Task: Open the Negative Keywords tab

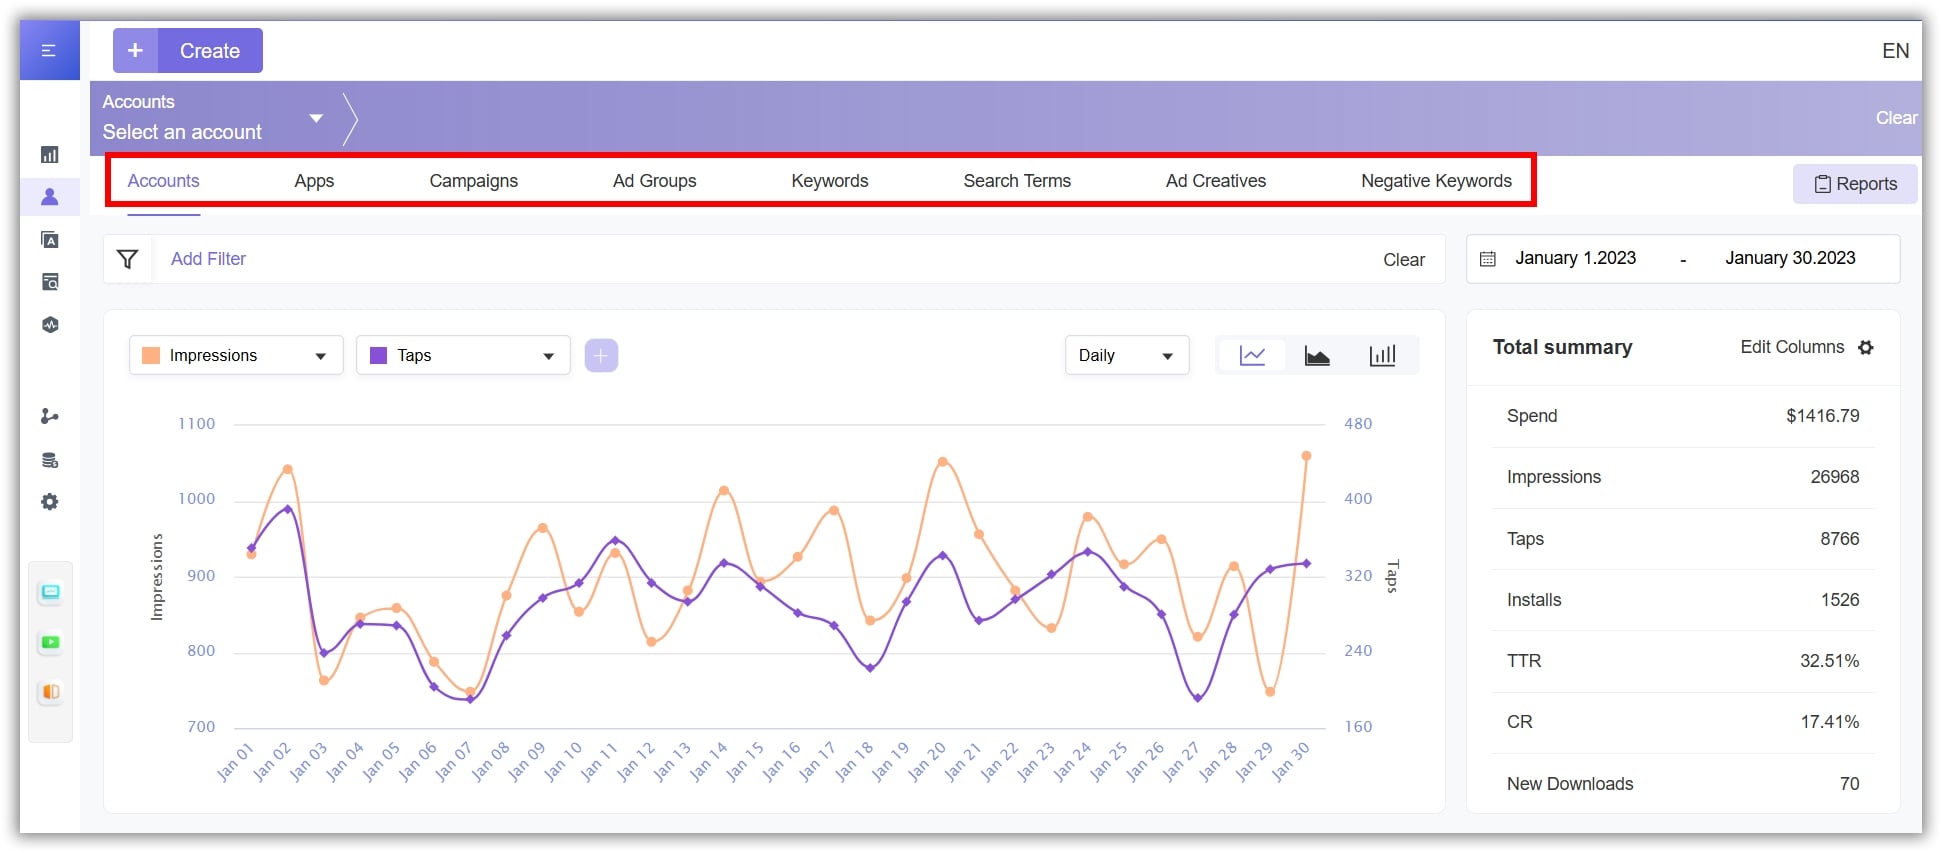Action: 1436,181
